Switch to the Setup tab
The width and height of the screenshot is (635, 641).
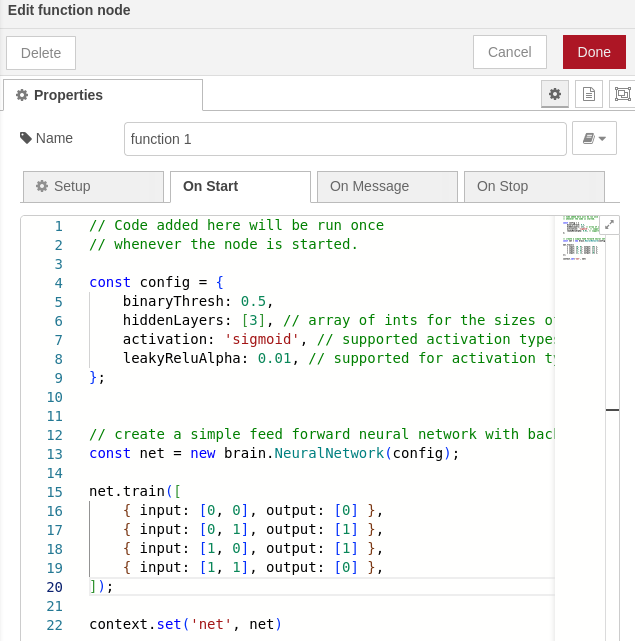[93, 186]
